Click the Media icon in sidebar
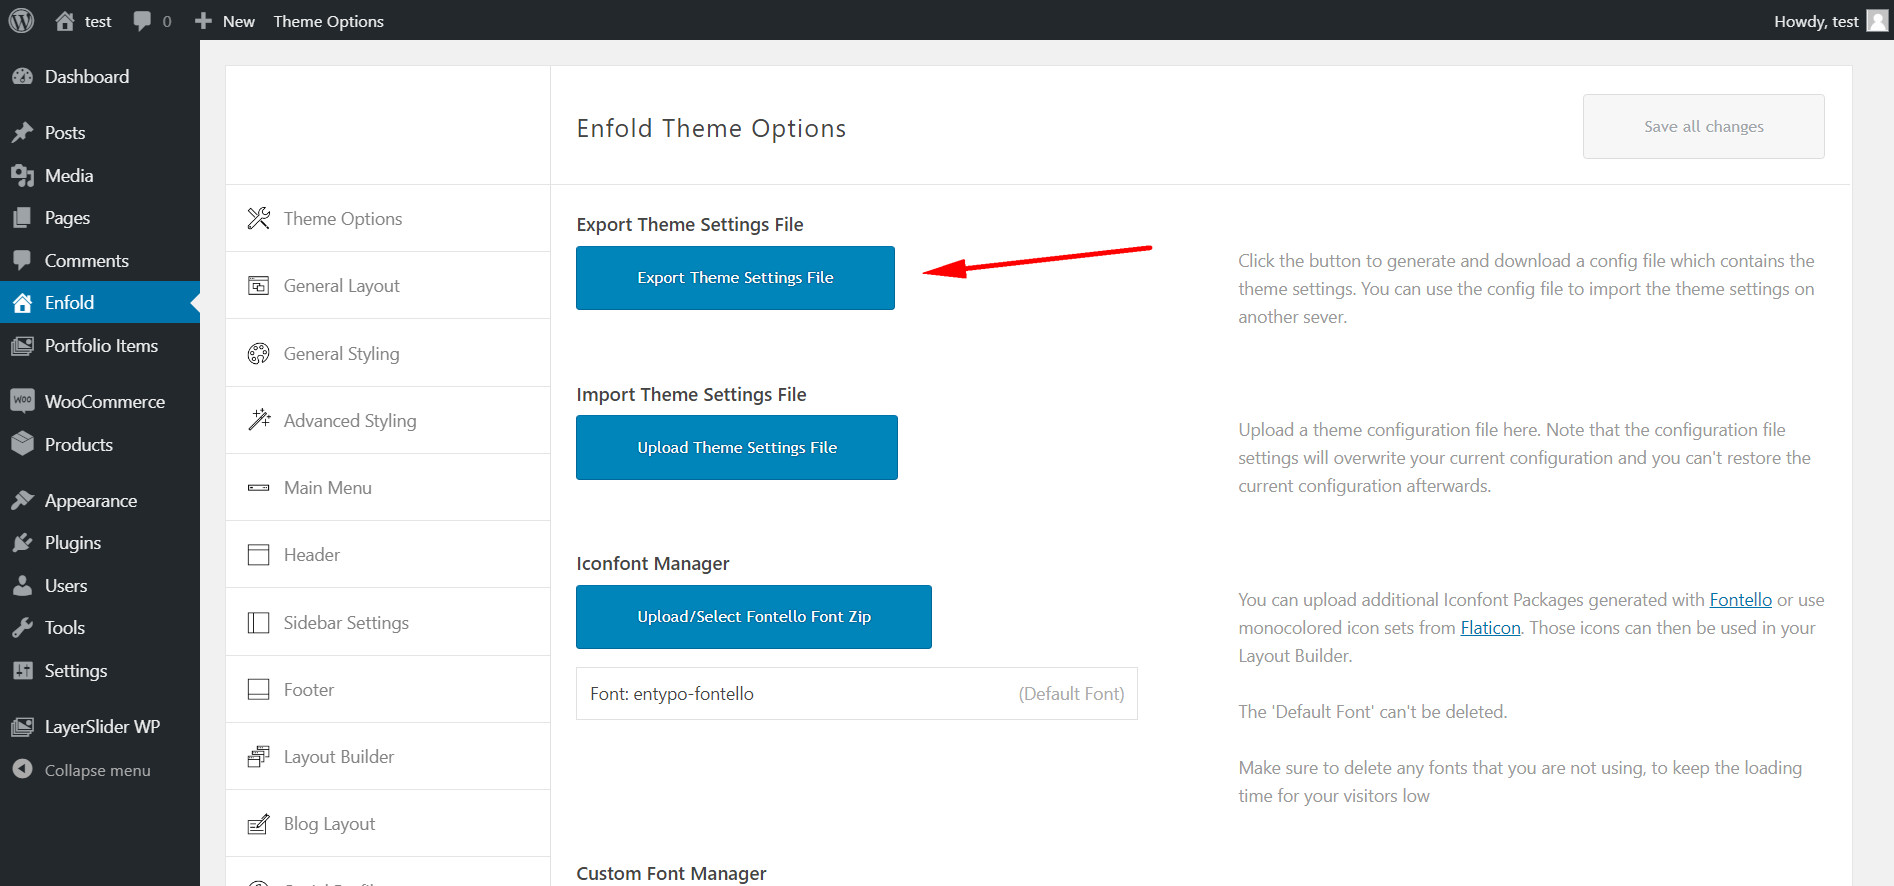This screenshot has width=1894, height=886. click(22, 175)
